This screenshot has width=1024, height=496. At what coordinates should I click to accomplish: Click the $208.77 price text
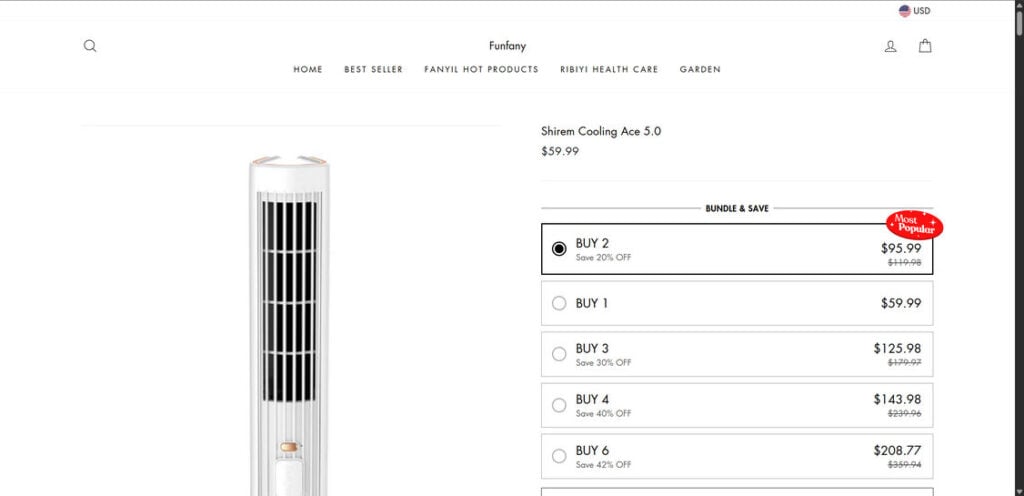(x=898, y=450)
